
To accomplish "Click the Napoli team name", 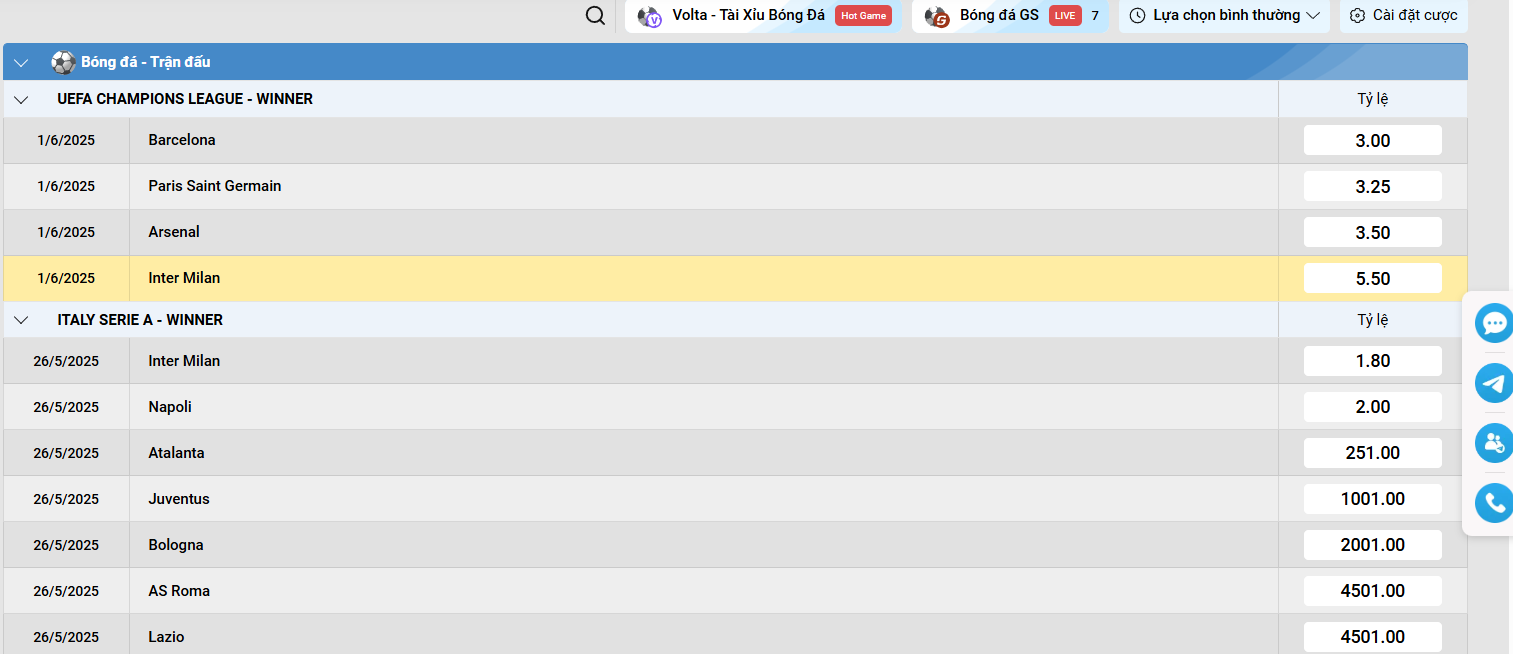I will (170, 407).
